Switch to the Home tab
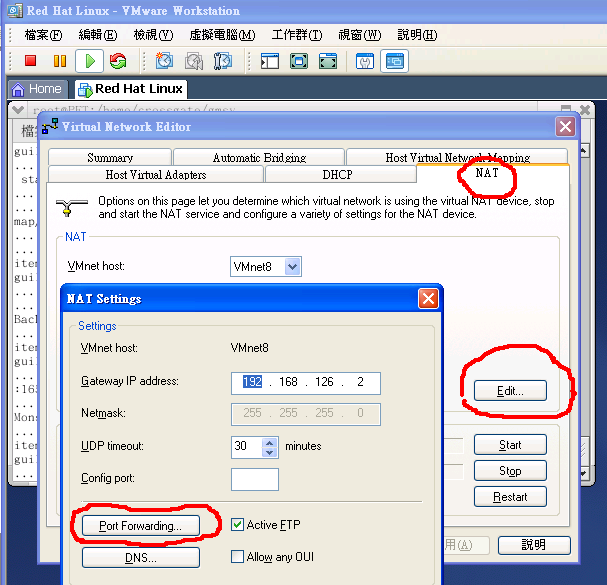607x585 pixels. [38, 89]
